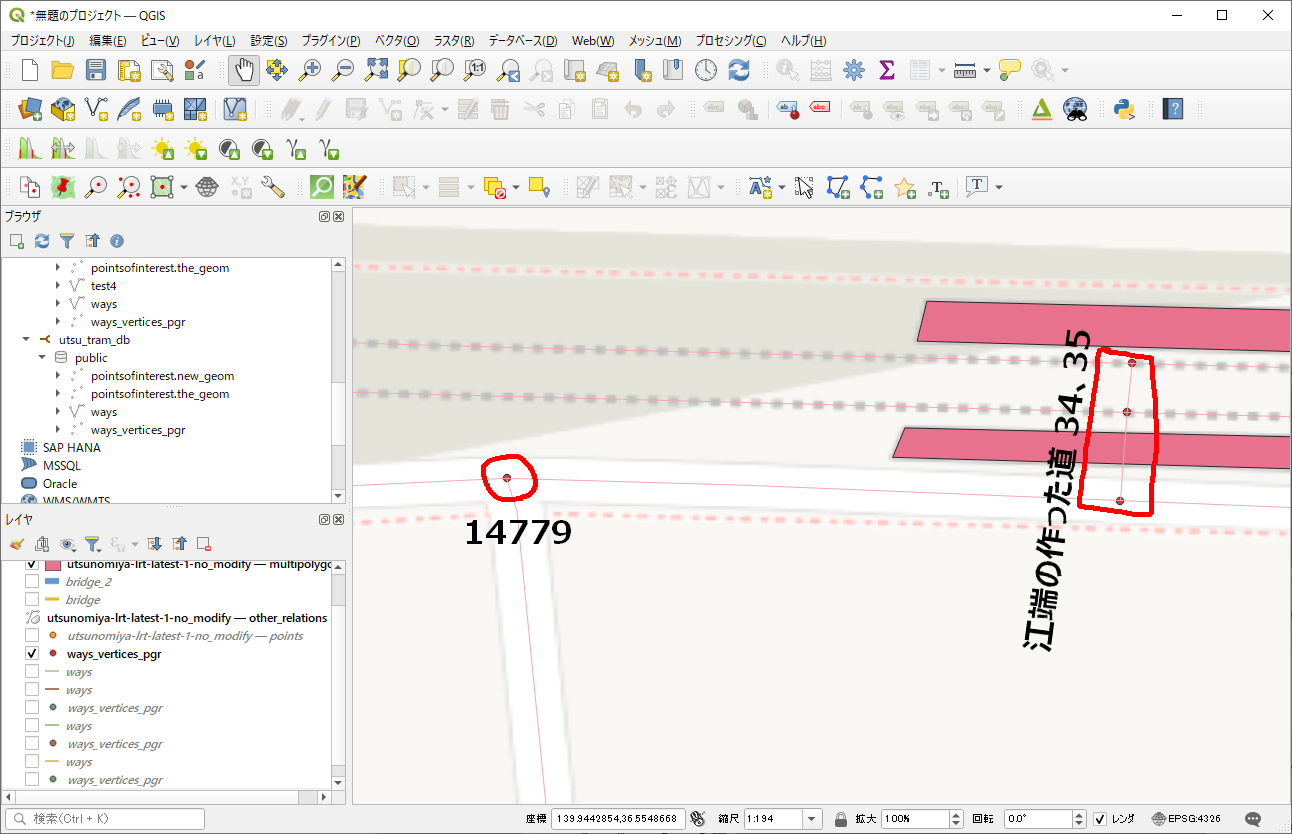Toggle the Render checkbox in status bar
Screen dimensions: 1292x834
(1100, 818)
